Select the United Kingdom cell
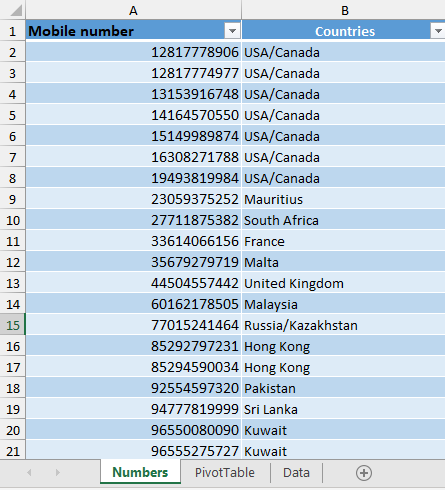The width and height of the screenshot is (445, 490). point(343,283)
